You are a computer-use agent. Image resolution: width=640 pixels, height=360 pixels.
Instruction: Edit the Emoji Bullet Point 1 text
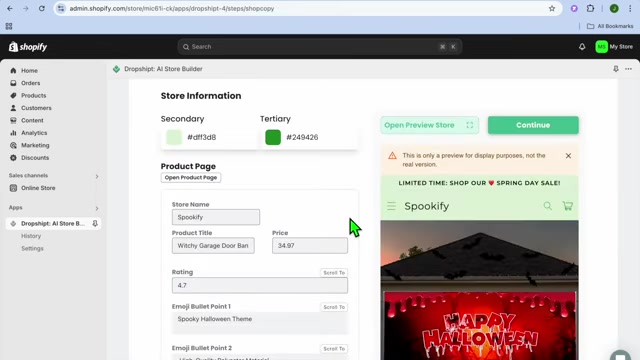[x=260, y=323]
